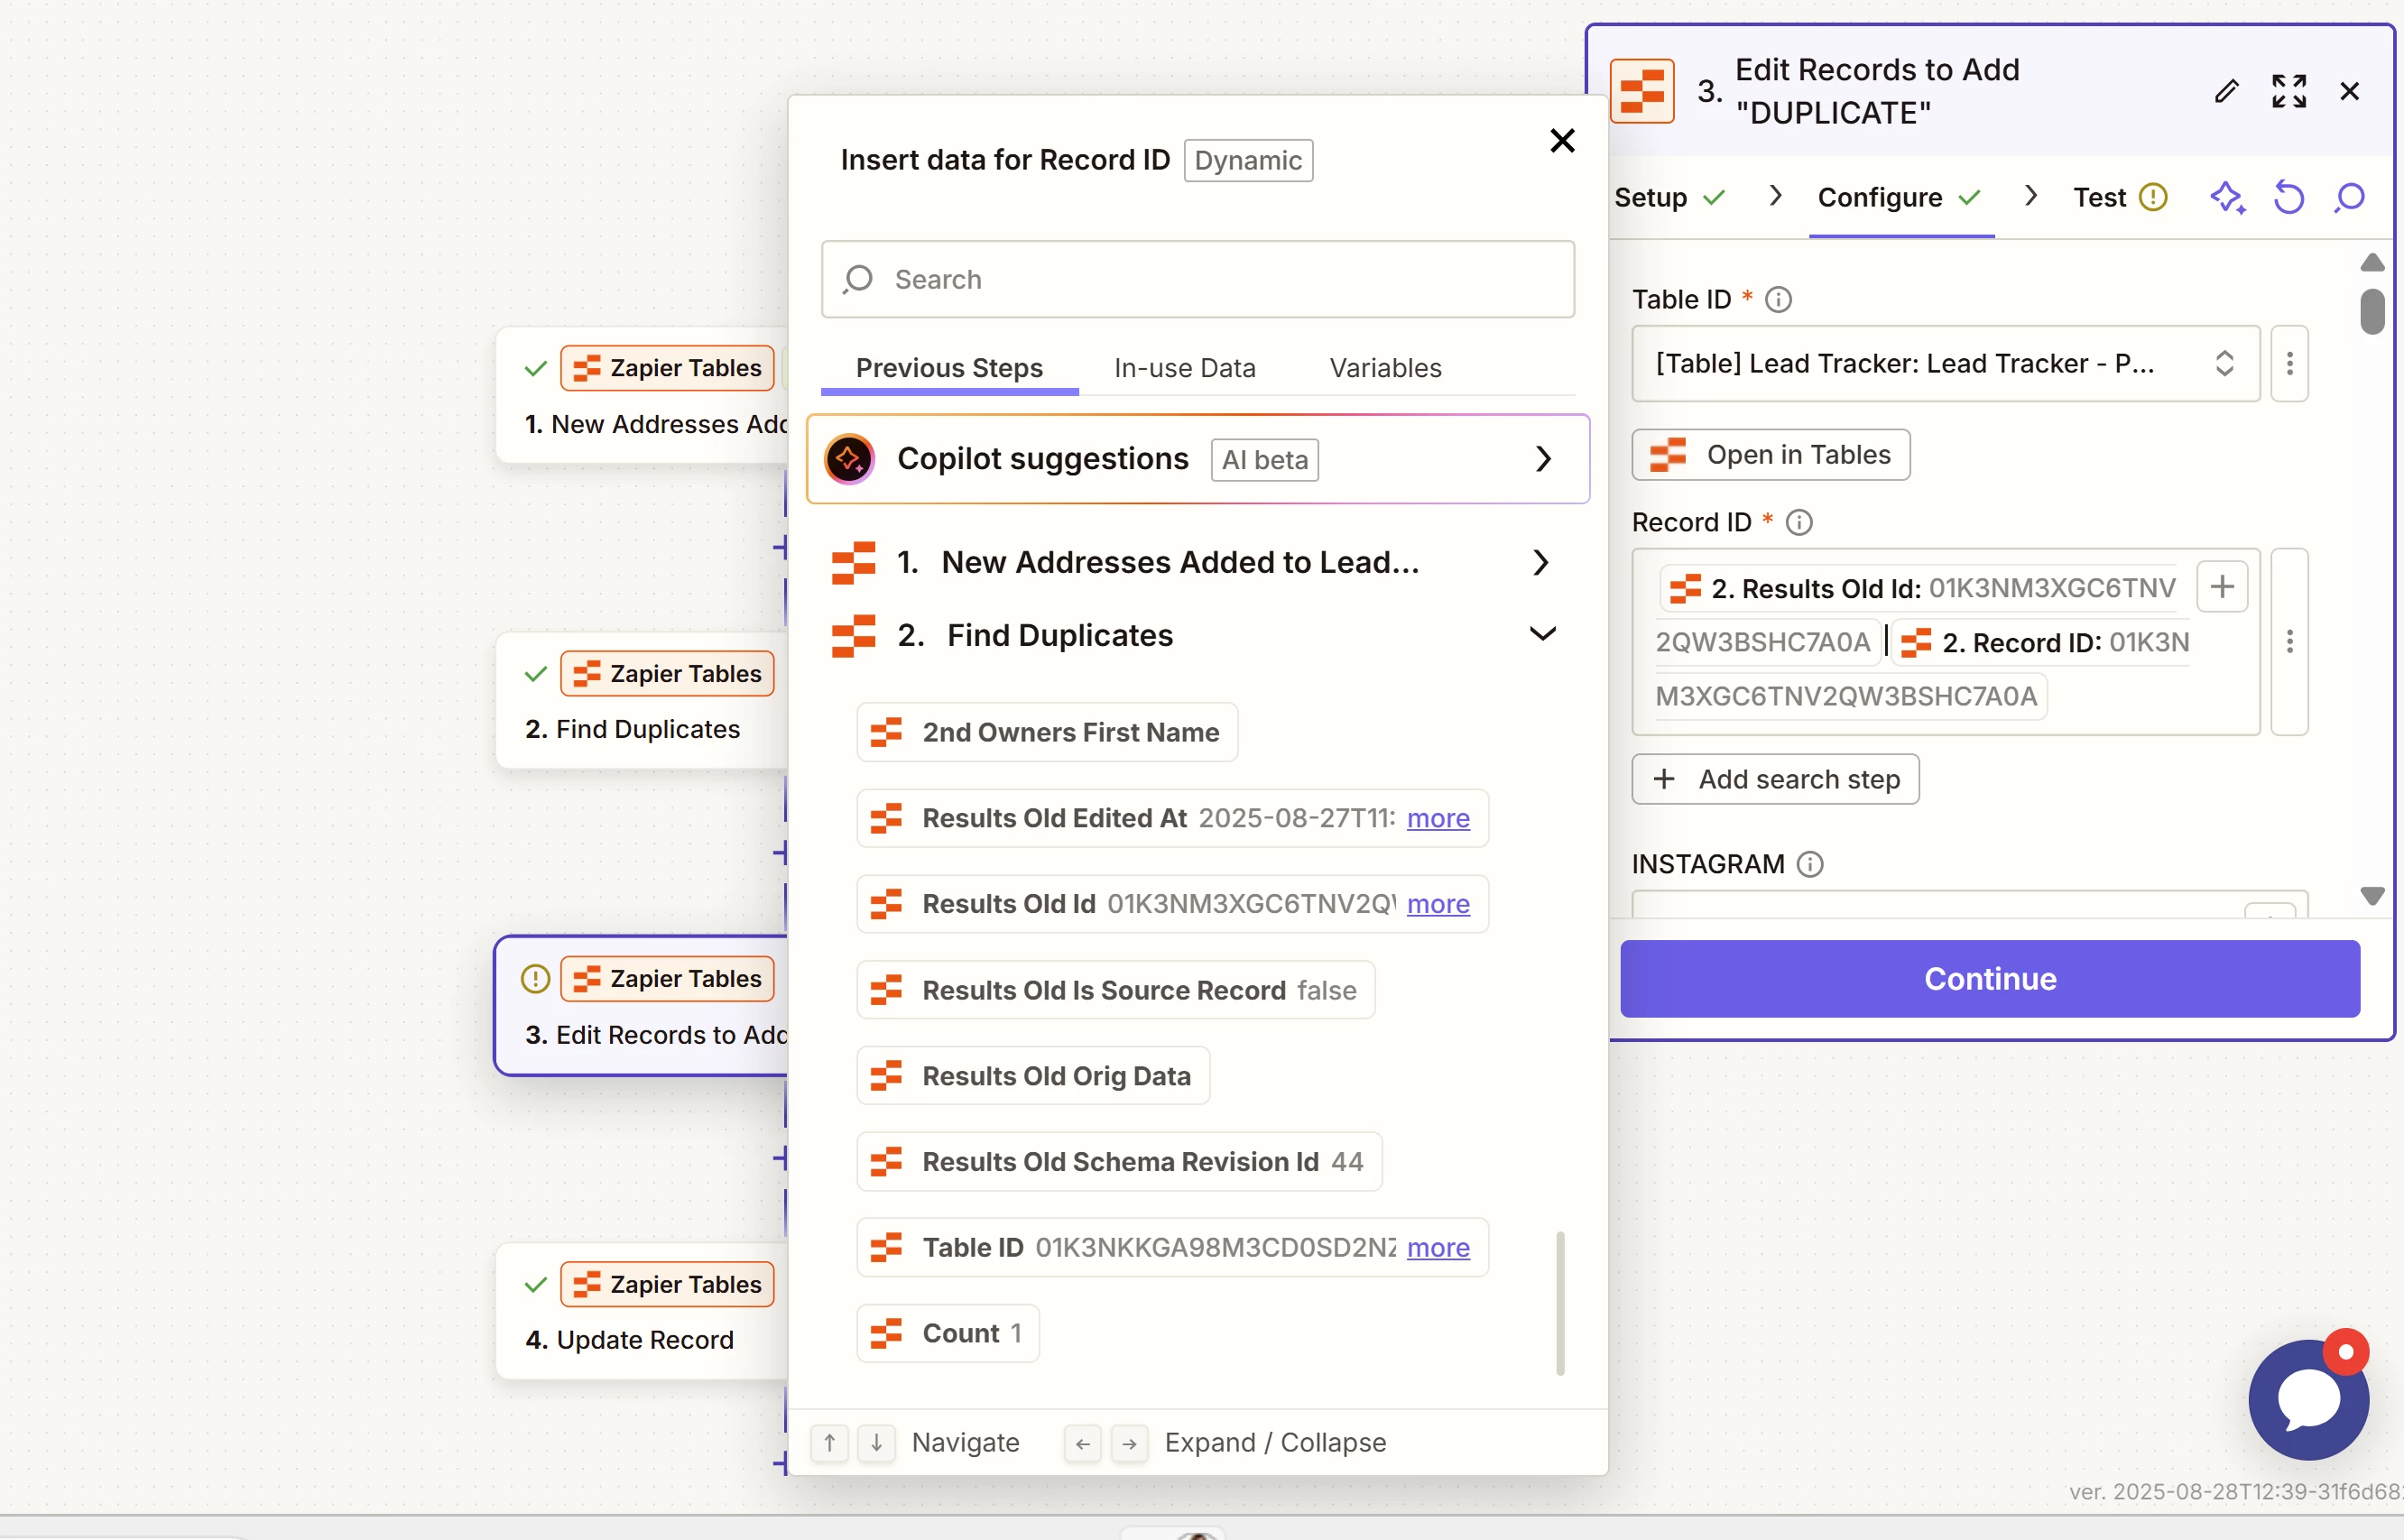Click the info icon next to Record ID
This screenshot has width=2404, height=1540.
coord(1799,522)
